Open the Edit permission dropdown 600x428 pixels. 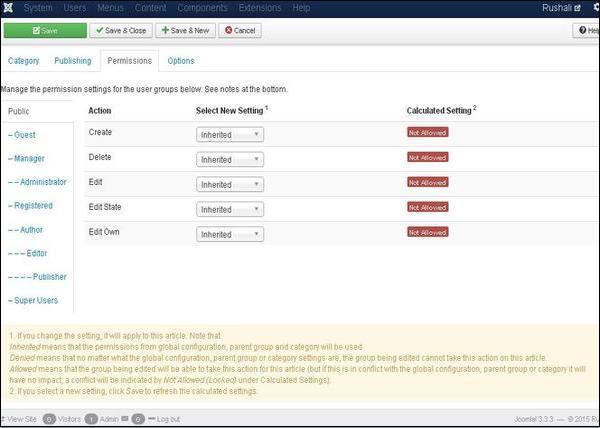coord(230,184)
